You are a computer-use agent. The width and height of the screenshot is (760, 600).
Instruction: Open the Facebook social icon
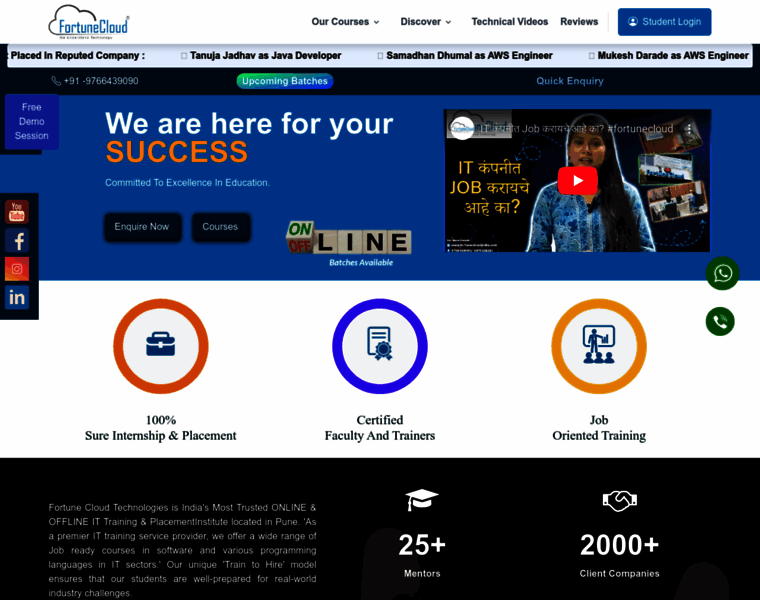pos(17,240)
